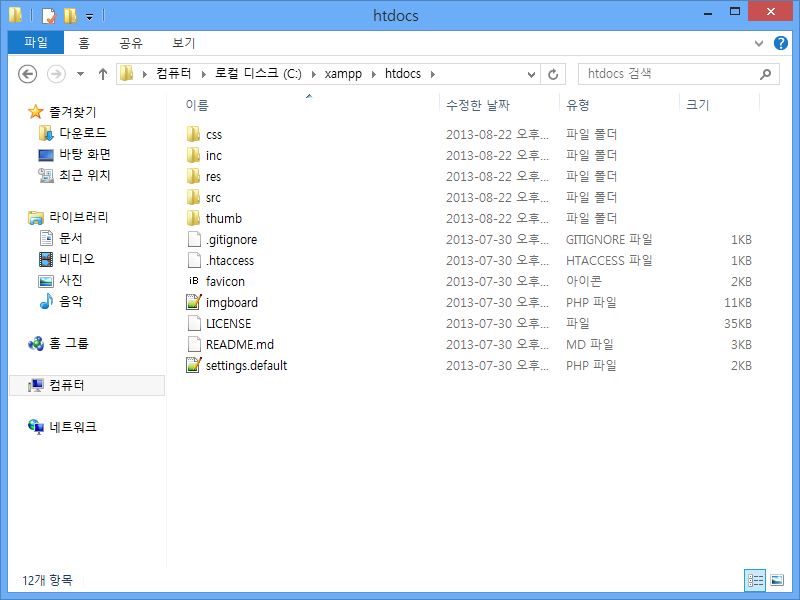800x600 pixels.
Task: Open Customize Quick Access Toolbar dropdown
Action: pos(89,16)
